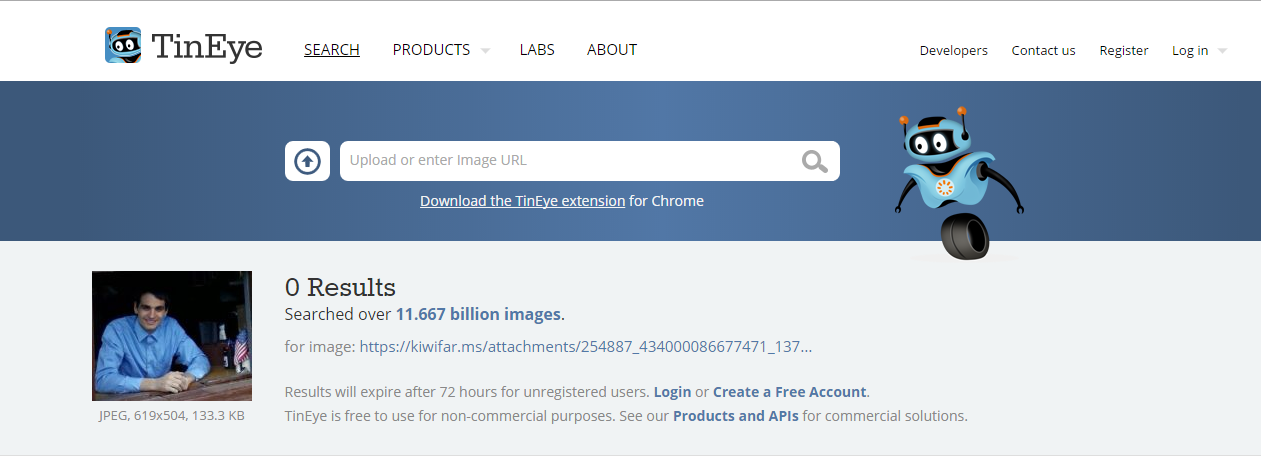Click the Login link in results notice
The image size is (1261, 456).
672,392
